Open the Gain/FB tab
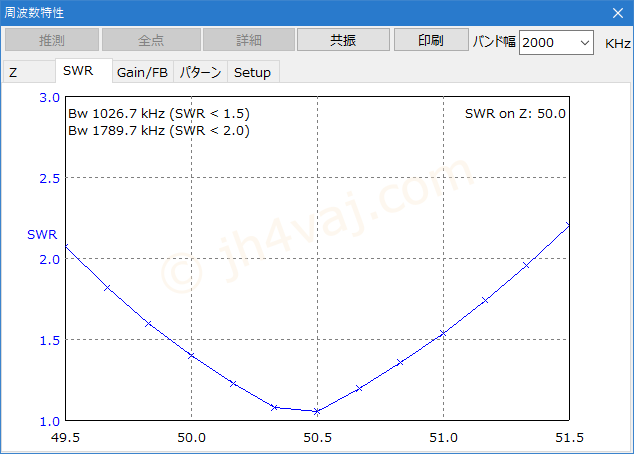634x454 pixels. click(x=142, y=72)
